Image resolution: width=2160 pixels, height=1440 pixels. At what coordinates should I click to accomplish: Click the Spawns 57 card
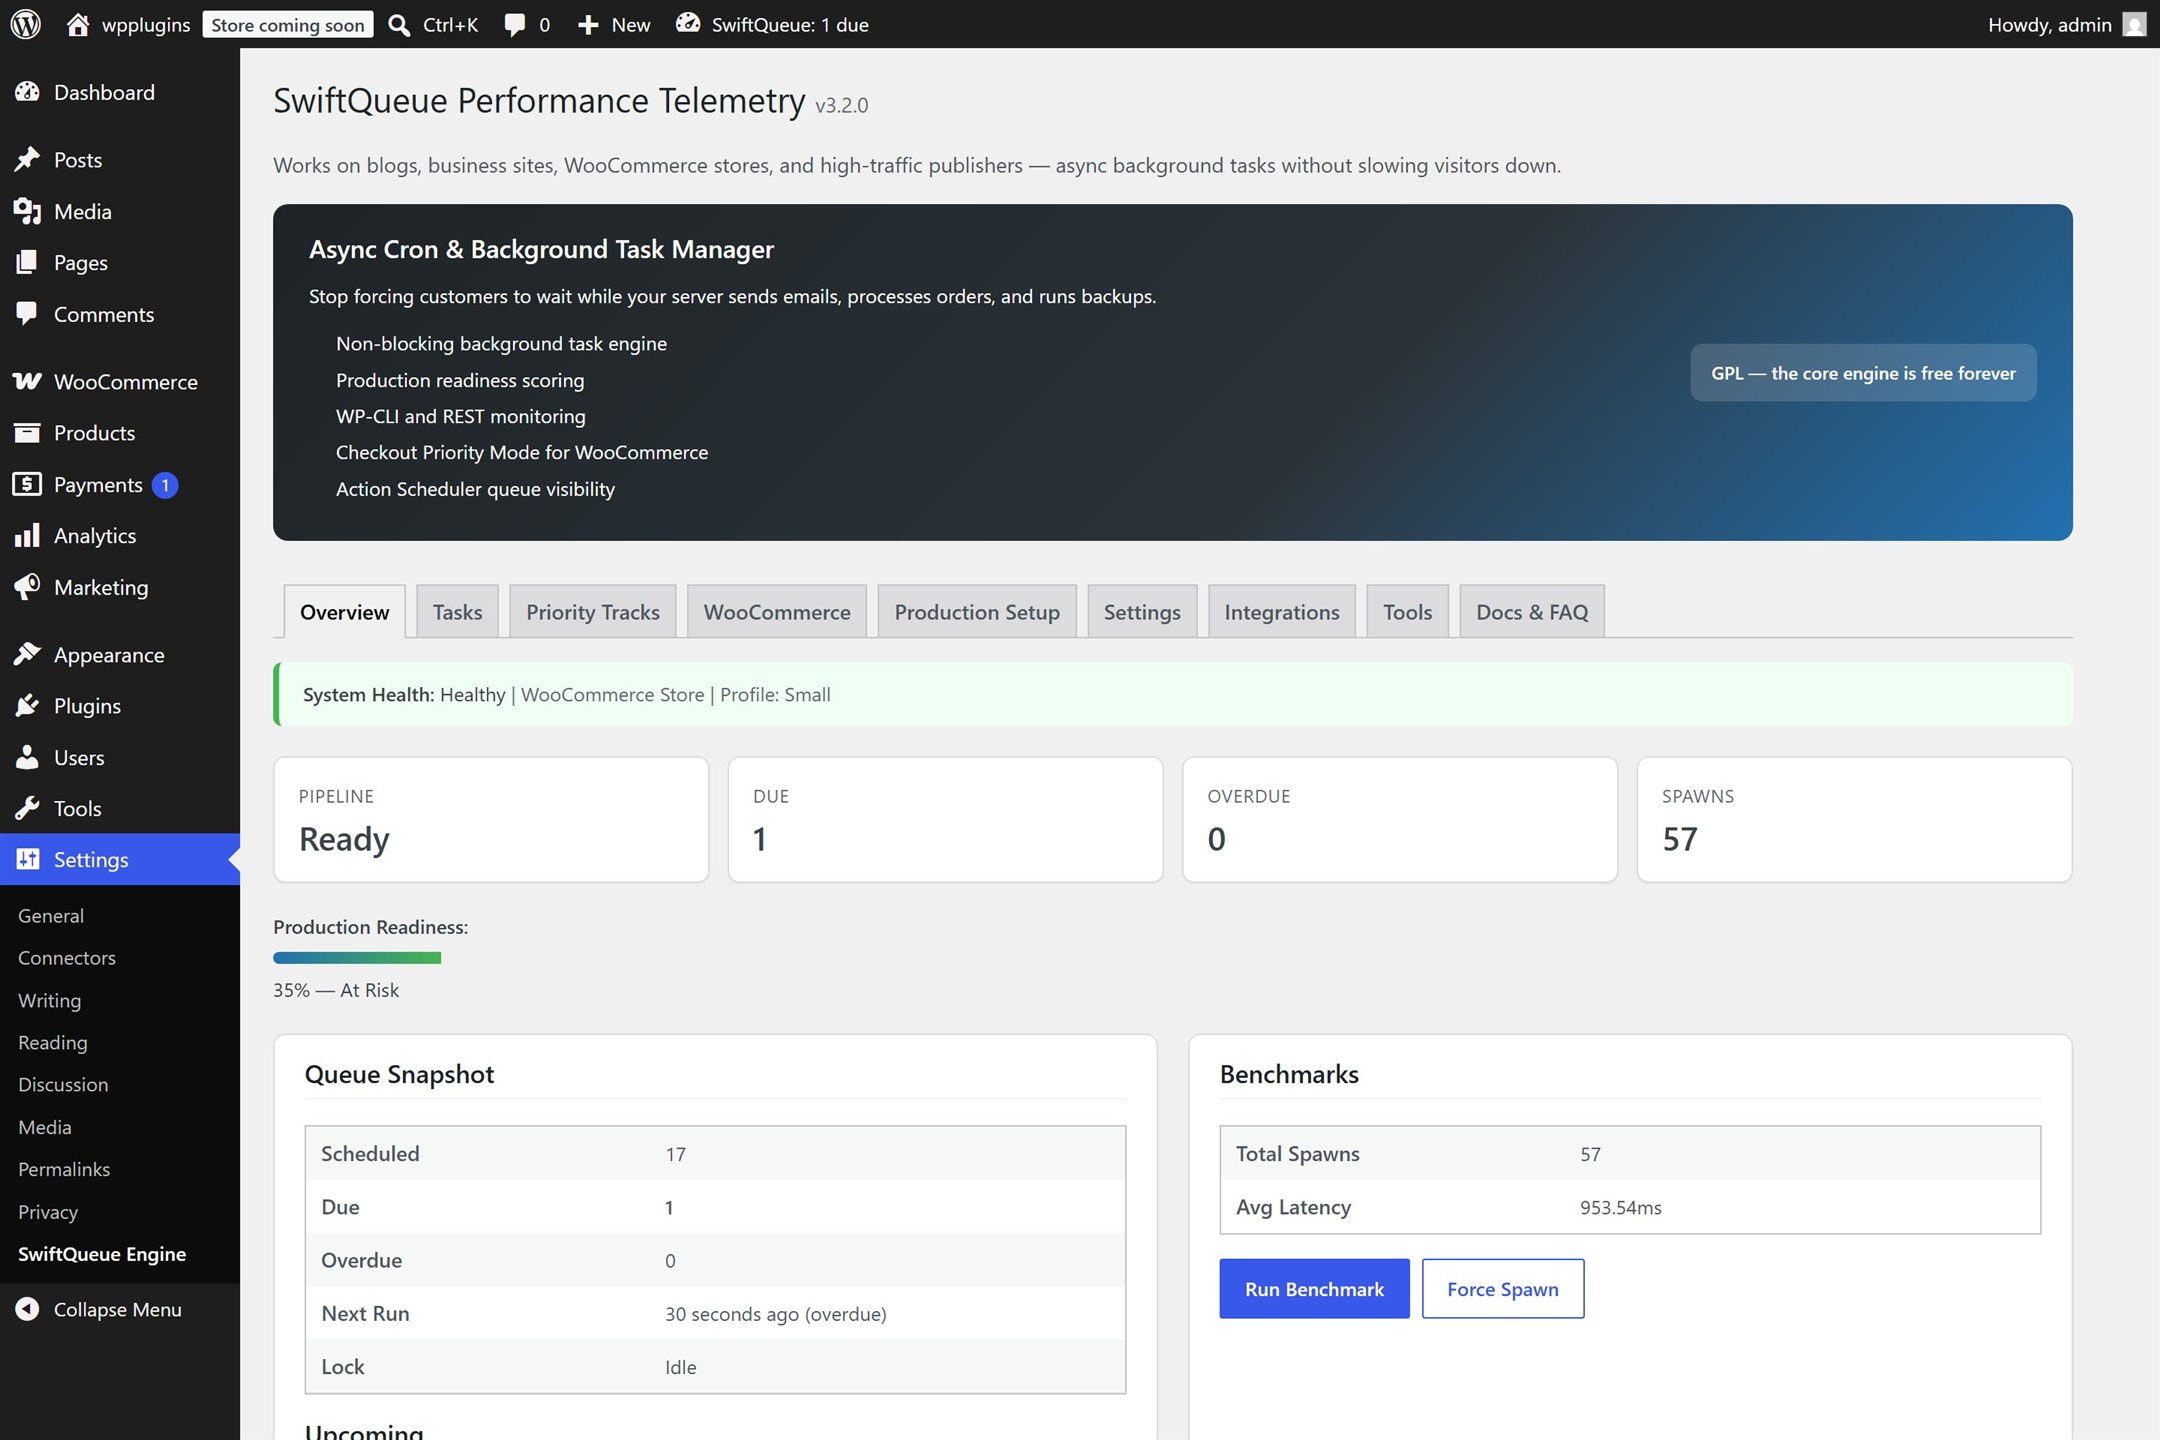click(1854, 819)
